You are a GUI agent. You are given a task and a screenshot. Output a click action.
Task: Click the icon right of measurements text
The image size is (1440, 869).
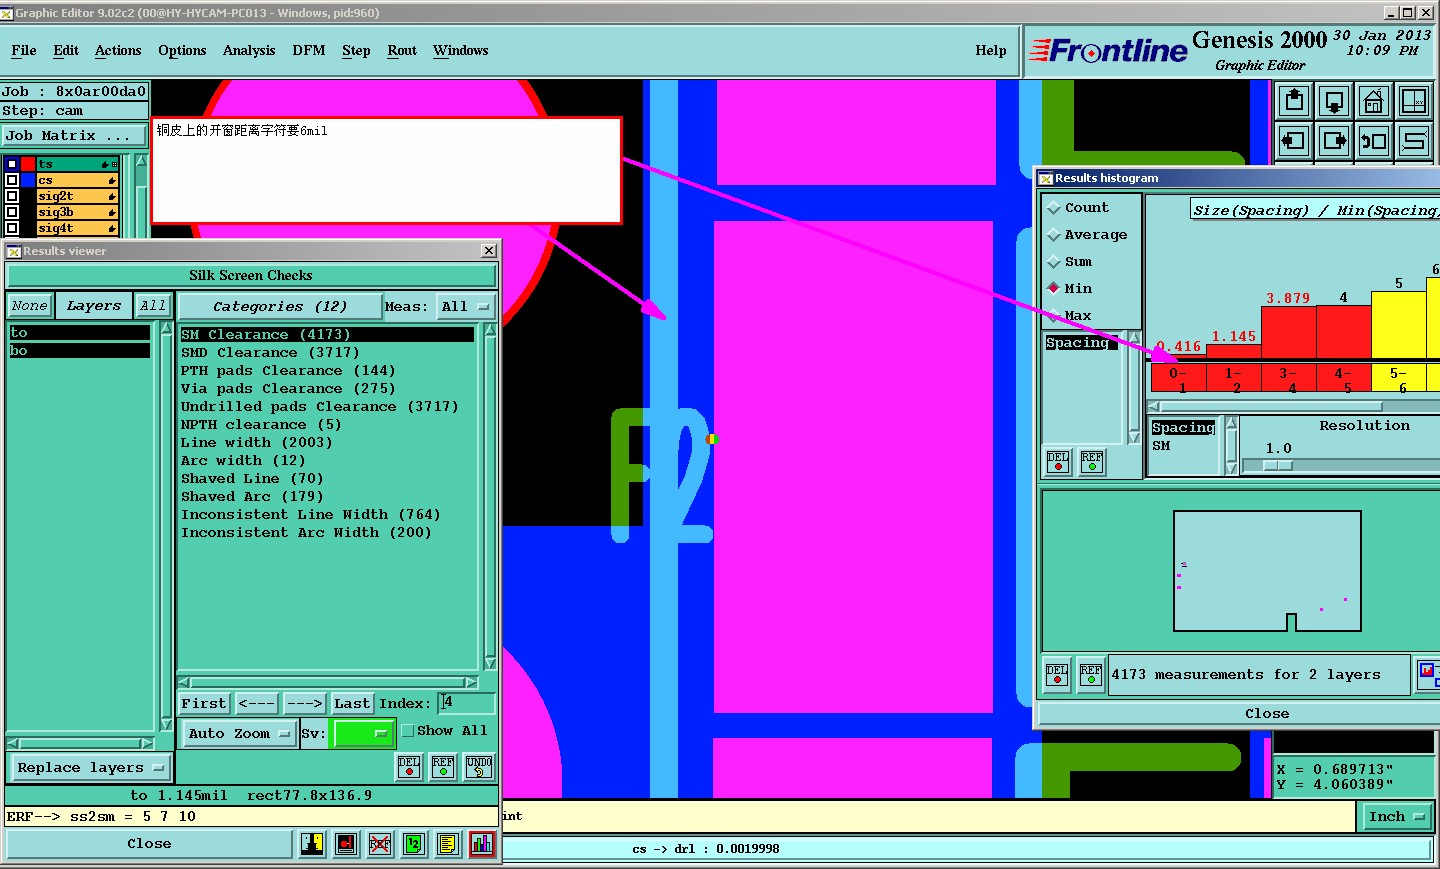1429,675
